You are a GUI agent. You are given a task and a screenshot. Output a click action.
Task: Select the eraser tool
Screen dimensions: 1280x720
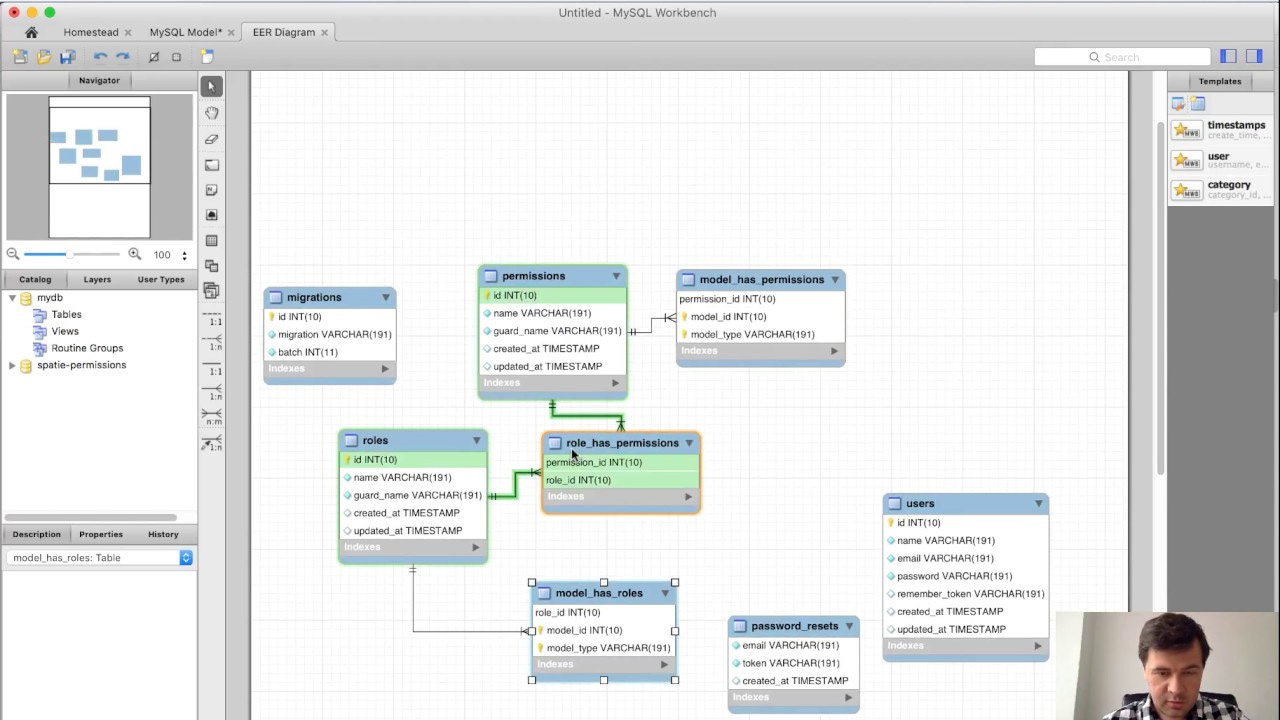pyautogui.click(x=211, y=139)
